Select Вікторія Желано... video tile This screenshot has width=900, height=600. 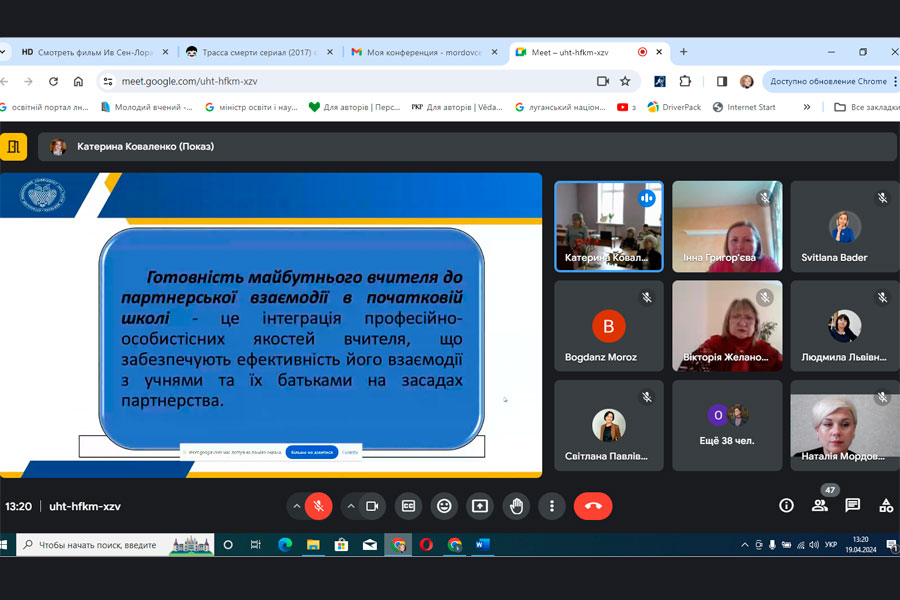point(727,326)
